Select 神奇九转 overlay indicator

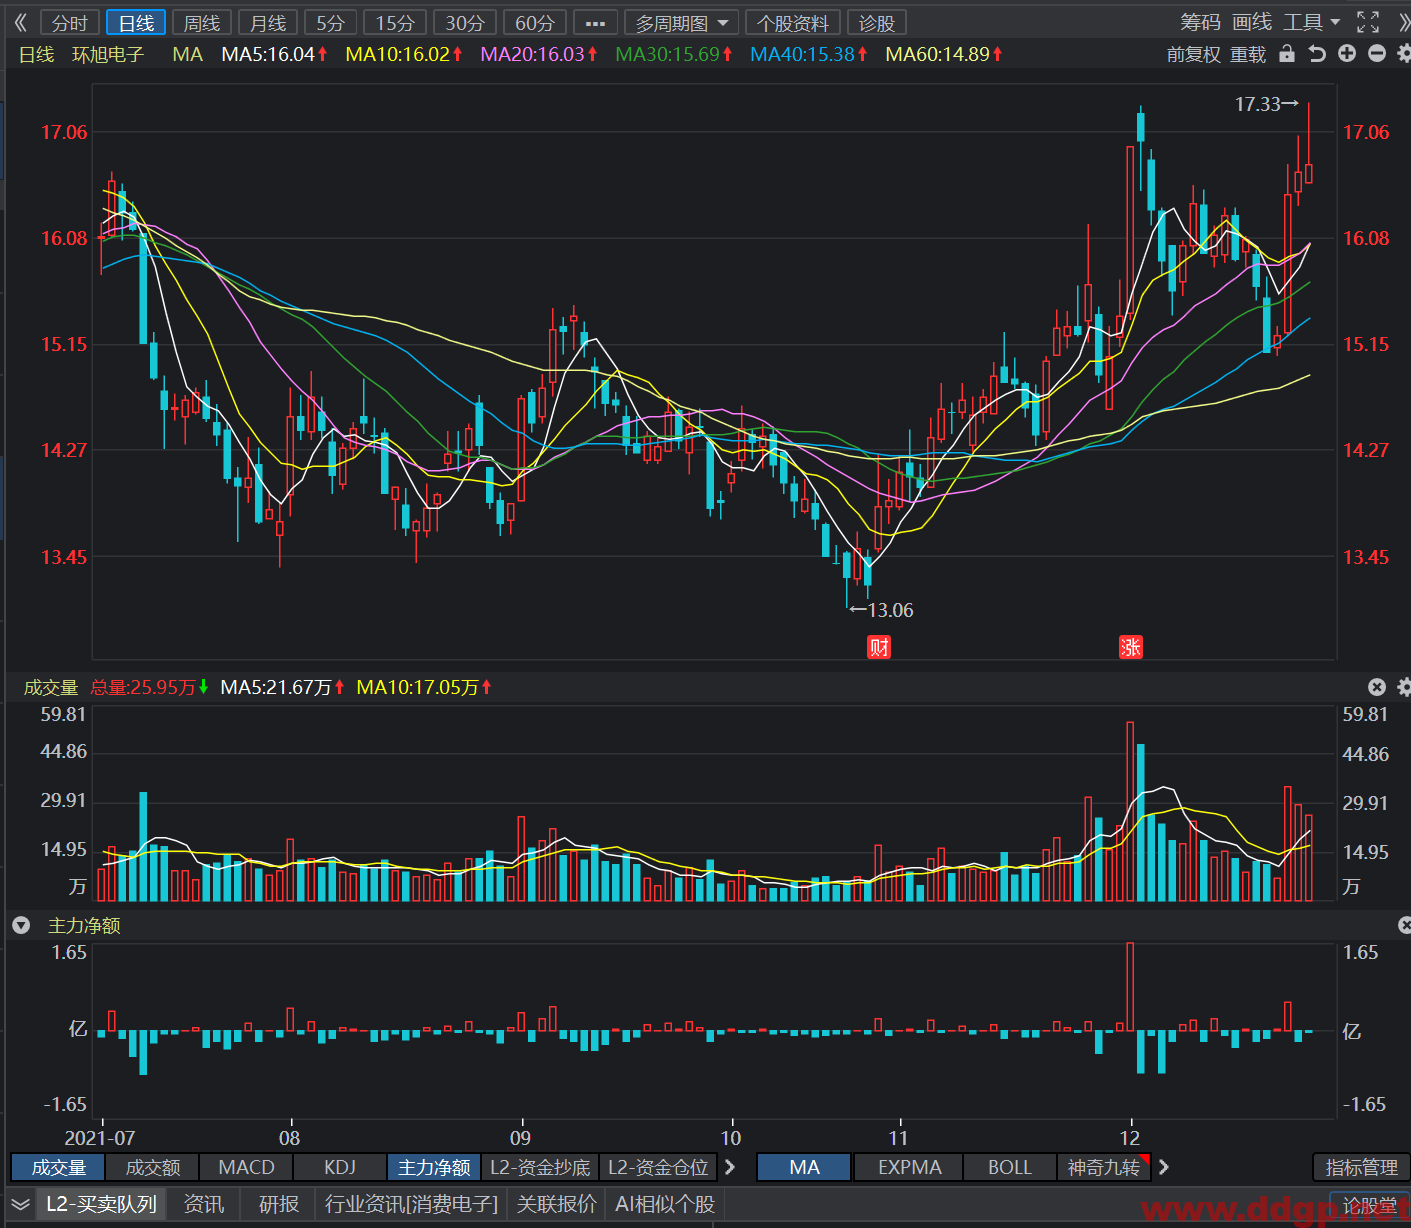click(1104, 1167)
